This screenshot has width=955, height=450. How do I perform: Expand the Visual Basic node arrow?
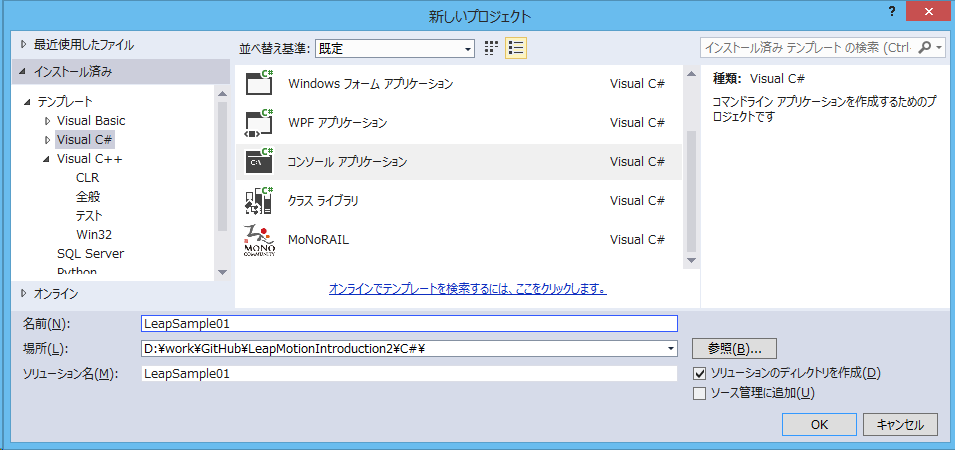point(47,121)
